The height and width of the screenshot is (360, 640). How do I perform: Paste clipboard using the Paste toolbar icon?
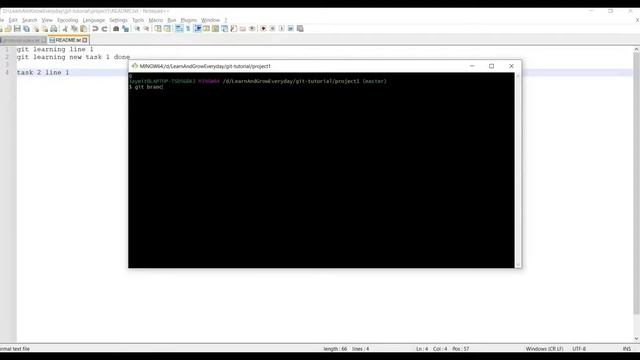click(83, 29)
